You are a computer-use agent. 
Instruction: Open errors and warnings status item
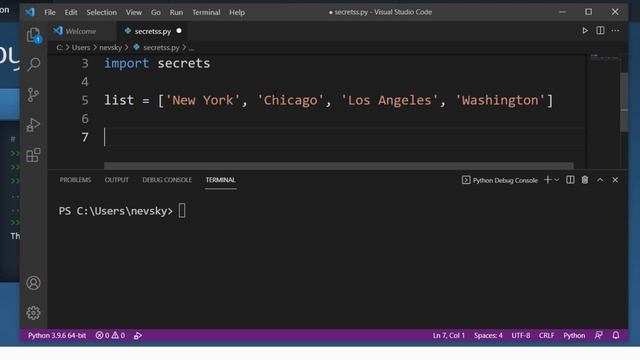click(110, 336)
